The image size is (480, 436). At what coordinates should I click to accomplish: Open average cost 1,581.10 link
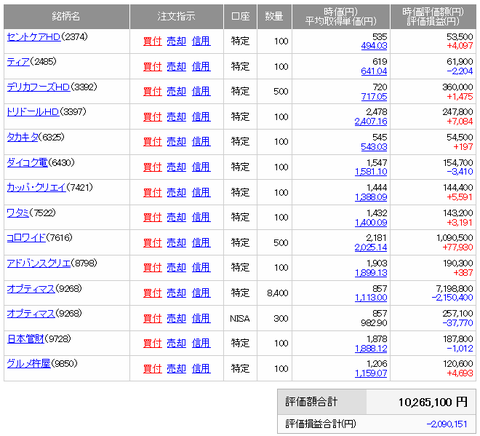[x=371, y=172]
